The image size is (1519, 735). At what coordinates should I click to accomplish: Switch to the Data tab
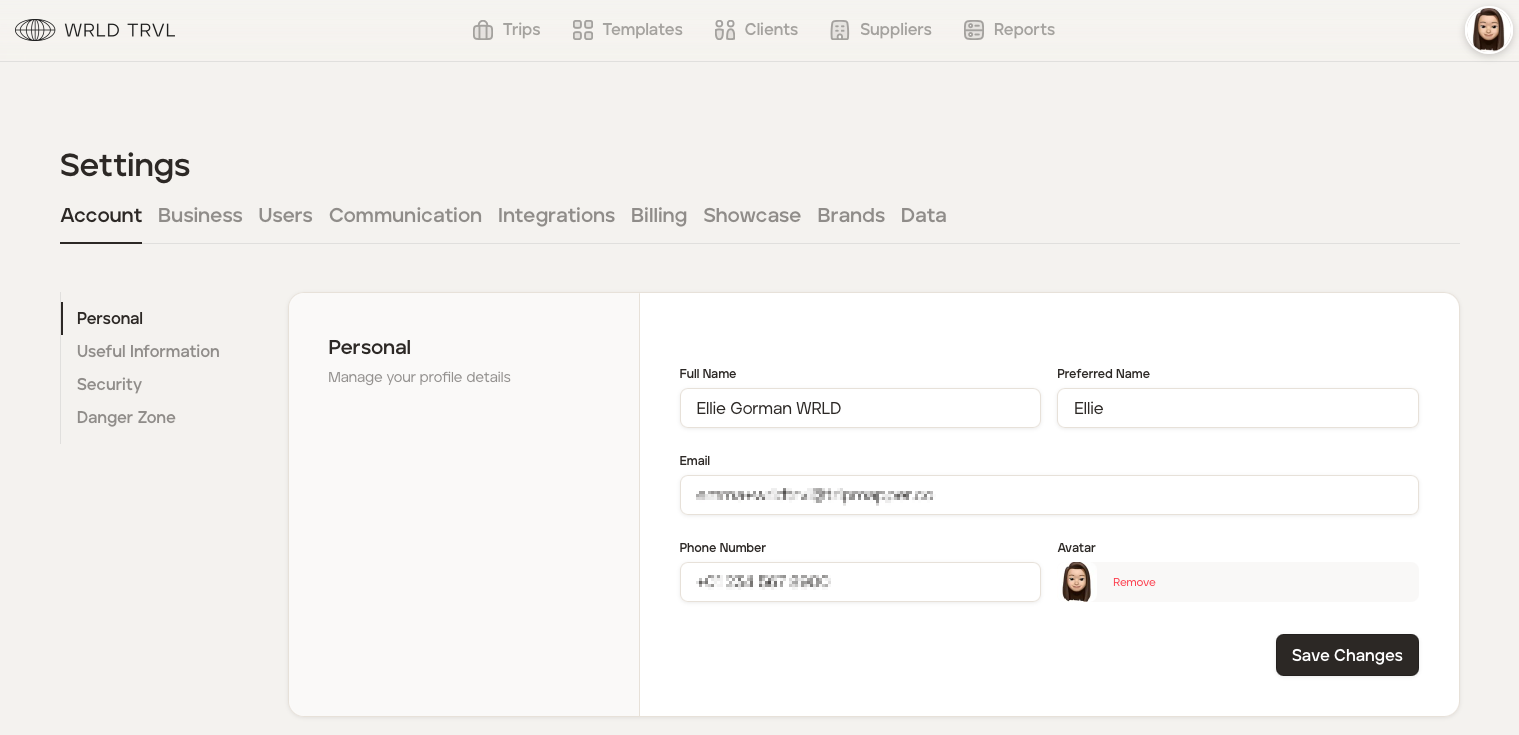923,215
